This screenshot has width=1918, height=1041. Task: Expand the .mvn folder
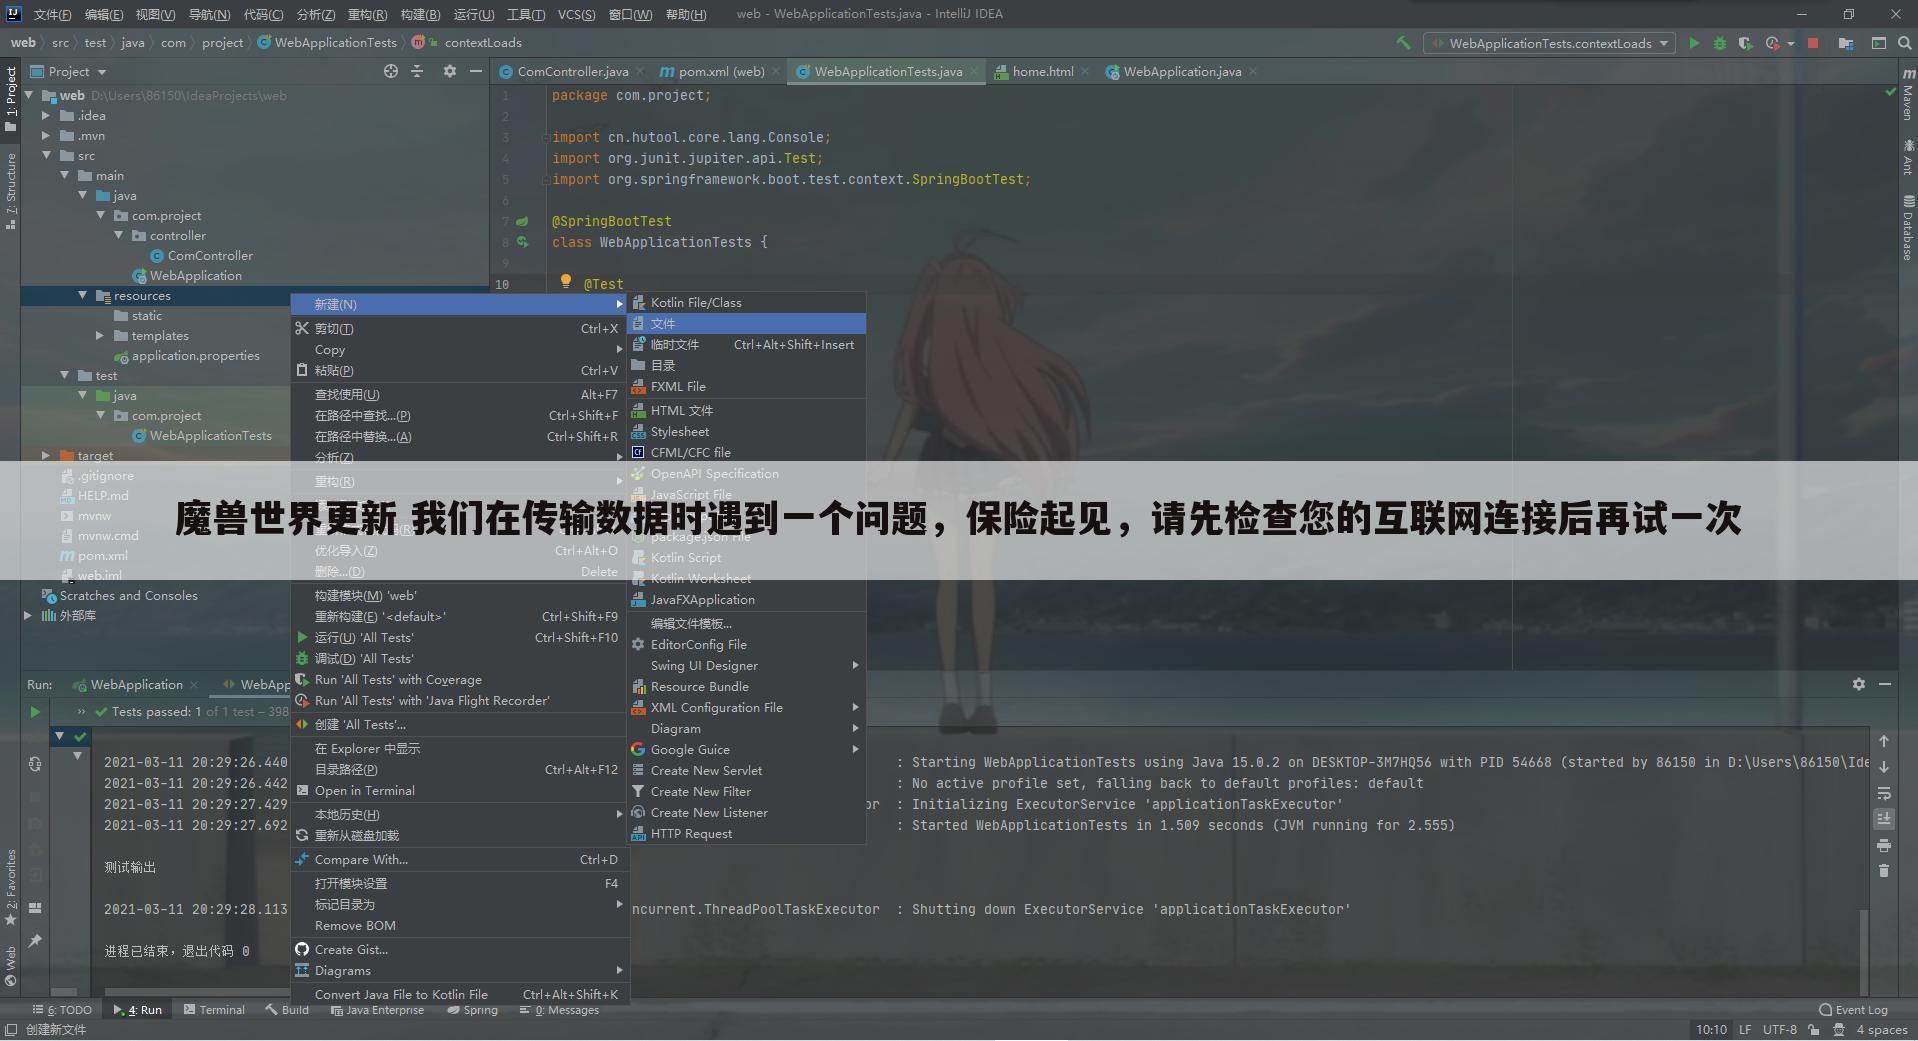(x=46, y=136)
